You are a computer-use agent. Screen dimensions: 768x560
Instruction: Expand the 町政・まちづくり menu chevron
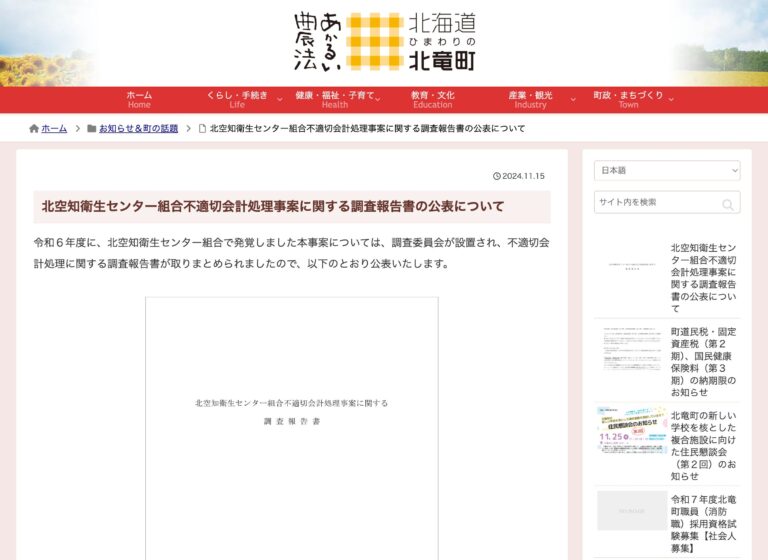(x=671, y=100)
